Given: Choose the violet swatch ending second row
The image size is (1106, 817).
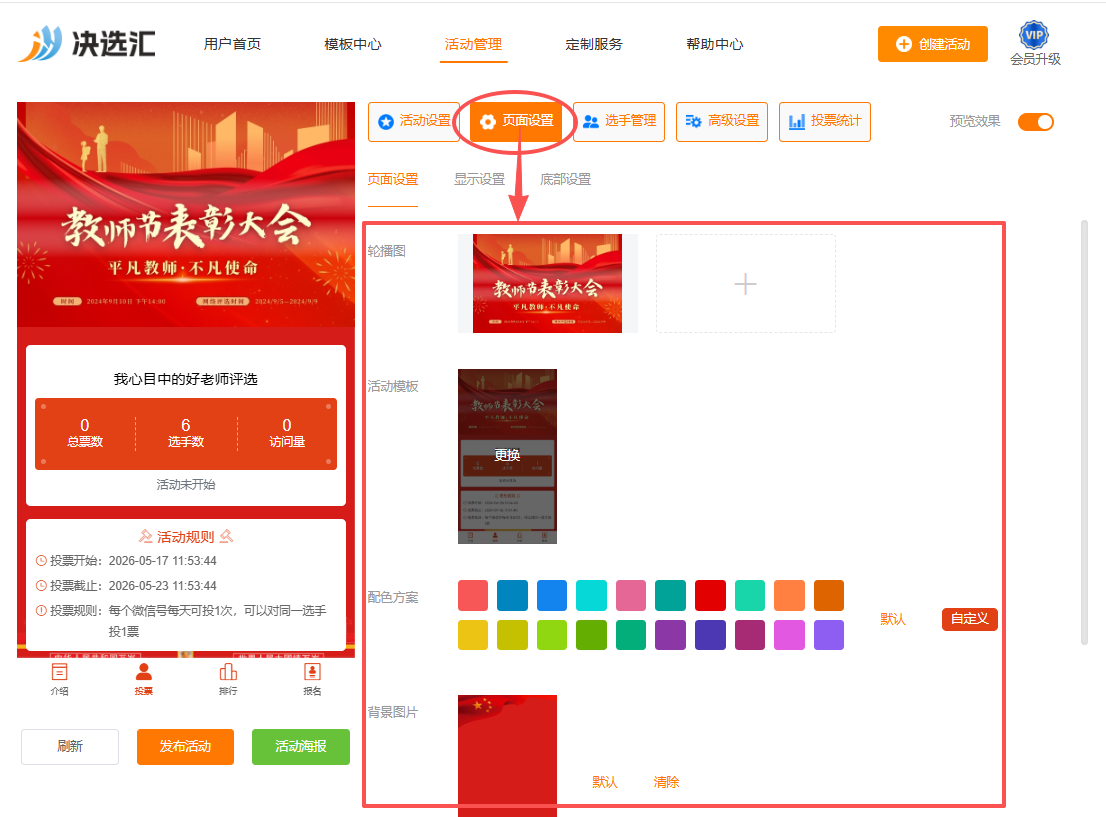Looking at the screenshot, I should (x=829, y=635).
